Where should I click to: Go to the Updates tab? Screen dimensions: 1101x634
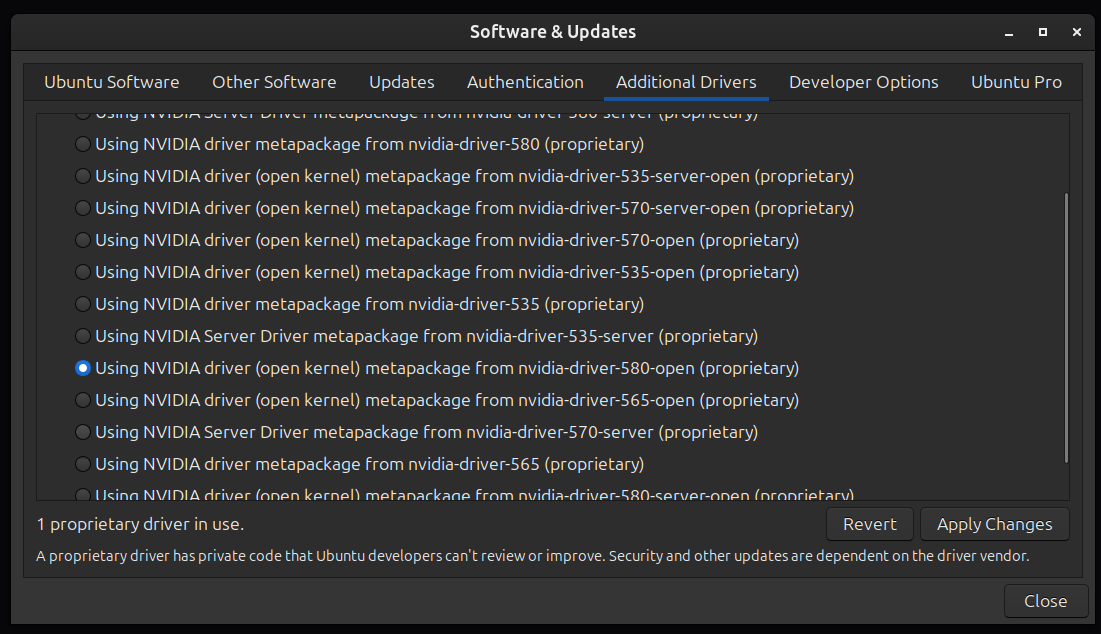point(401,82)
